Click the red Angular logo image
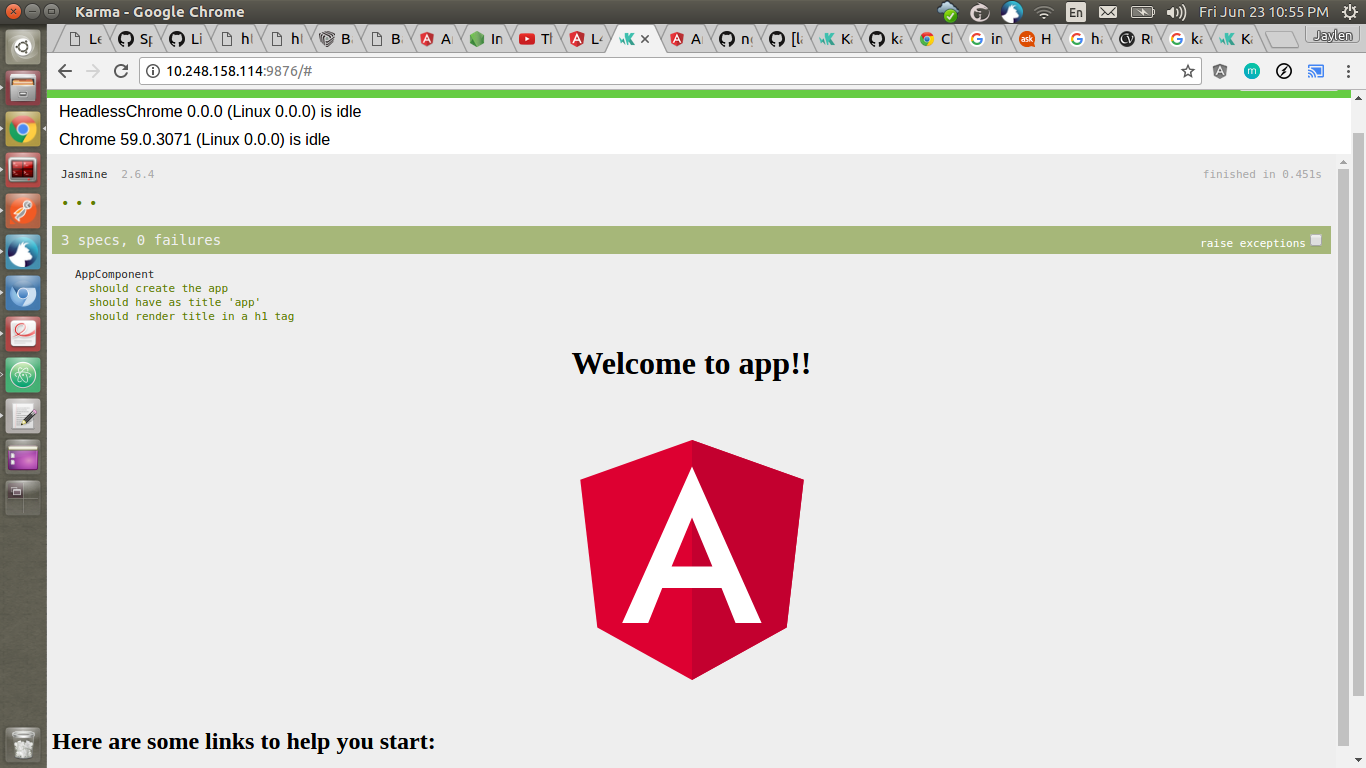This screenshot has height=768, width=1366. tap(692, 560)
